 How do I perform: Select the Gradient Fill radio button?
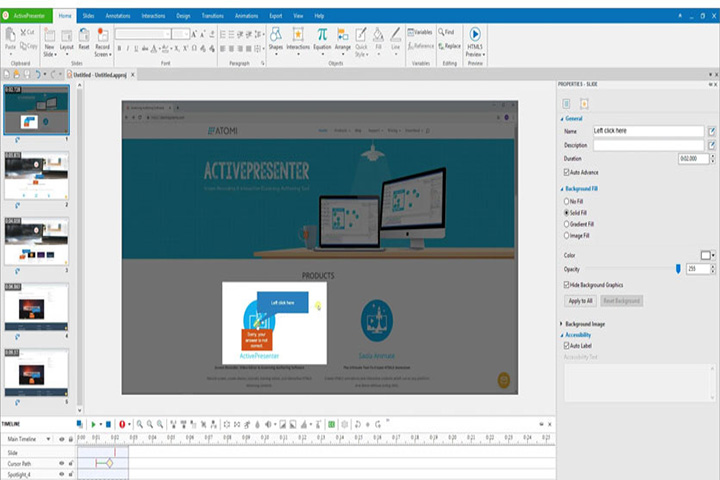[566, 224]
